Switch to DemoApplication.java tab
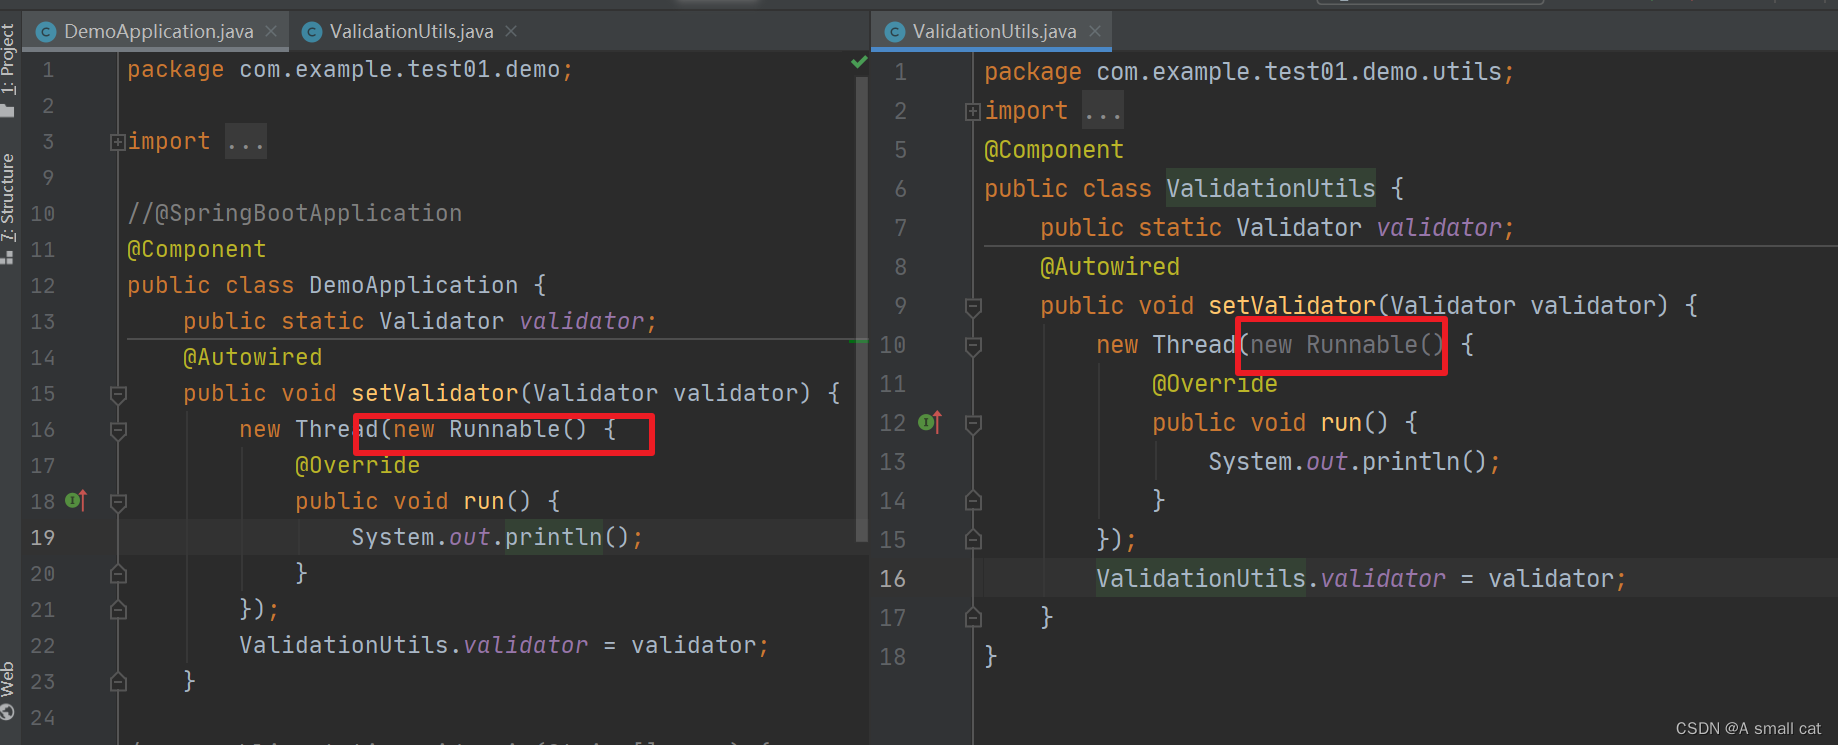This screenshot has height=745, width=1838. (158, 32)
